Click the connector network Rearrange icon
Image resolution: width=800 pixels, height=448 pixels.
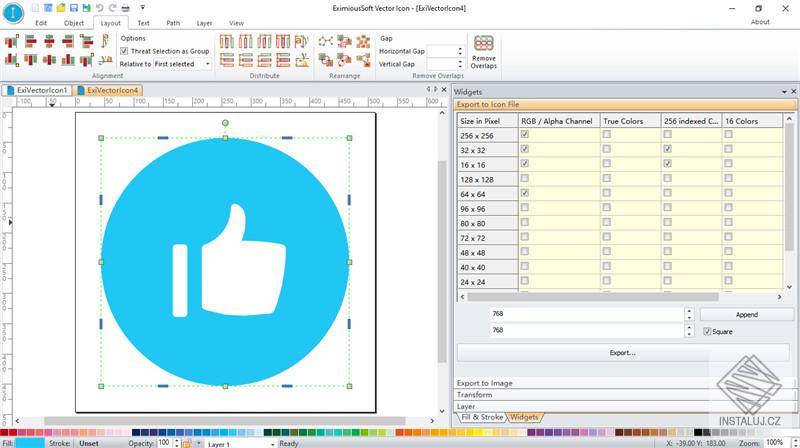326,41
